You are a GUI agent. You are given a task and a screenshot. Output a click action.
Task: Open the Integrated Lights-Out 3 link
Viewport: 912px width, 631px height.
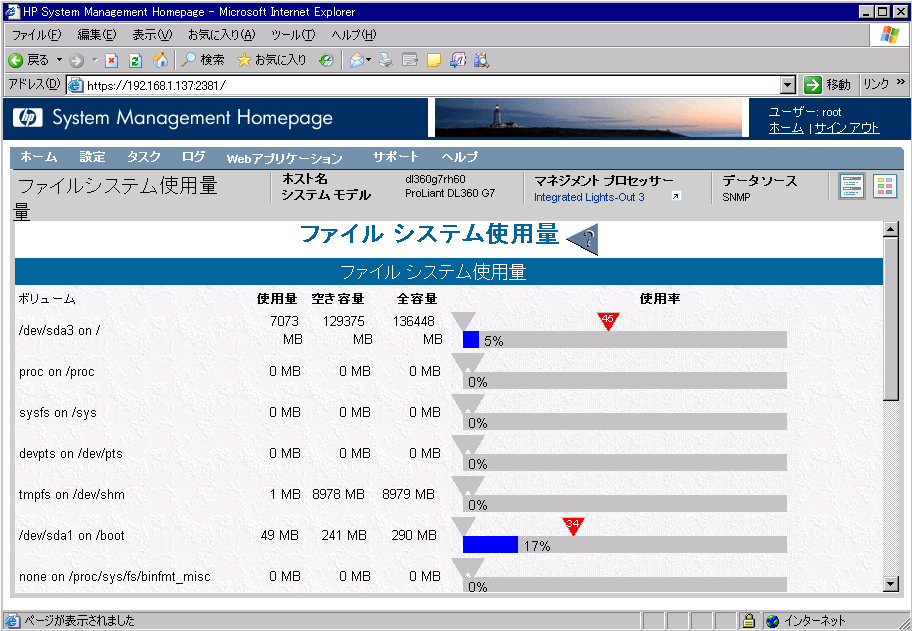click(x=589, y=197)
